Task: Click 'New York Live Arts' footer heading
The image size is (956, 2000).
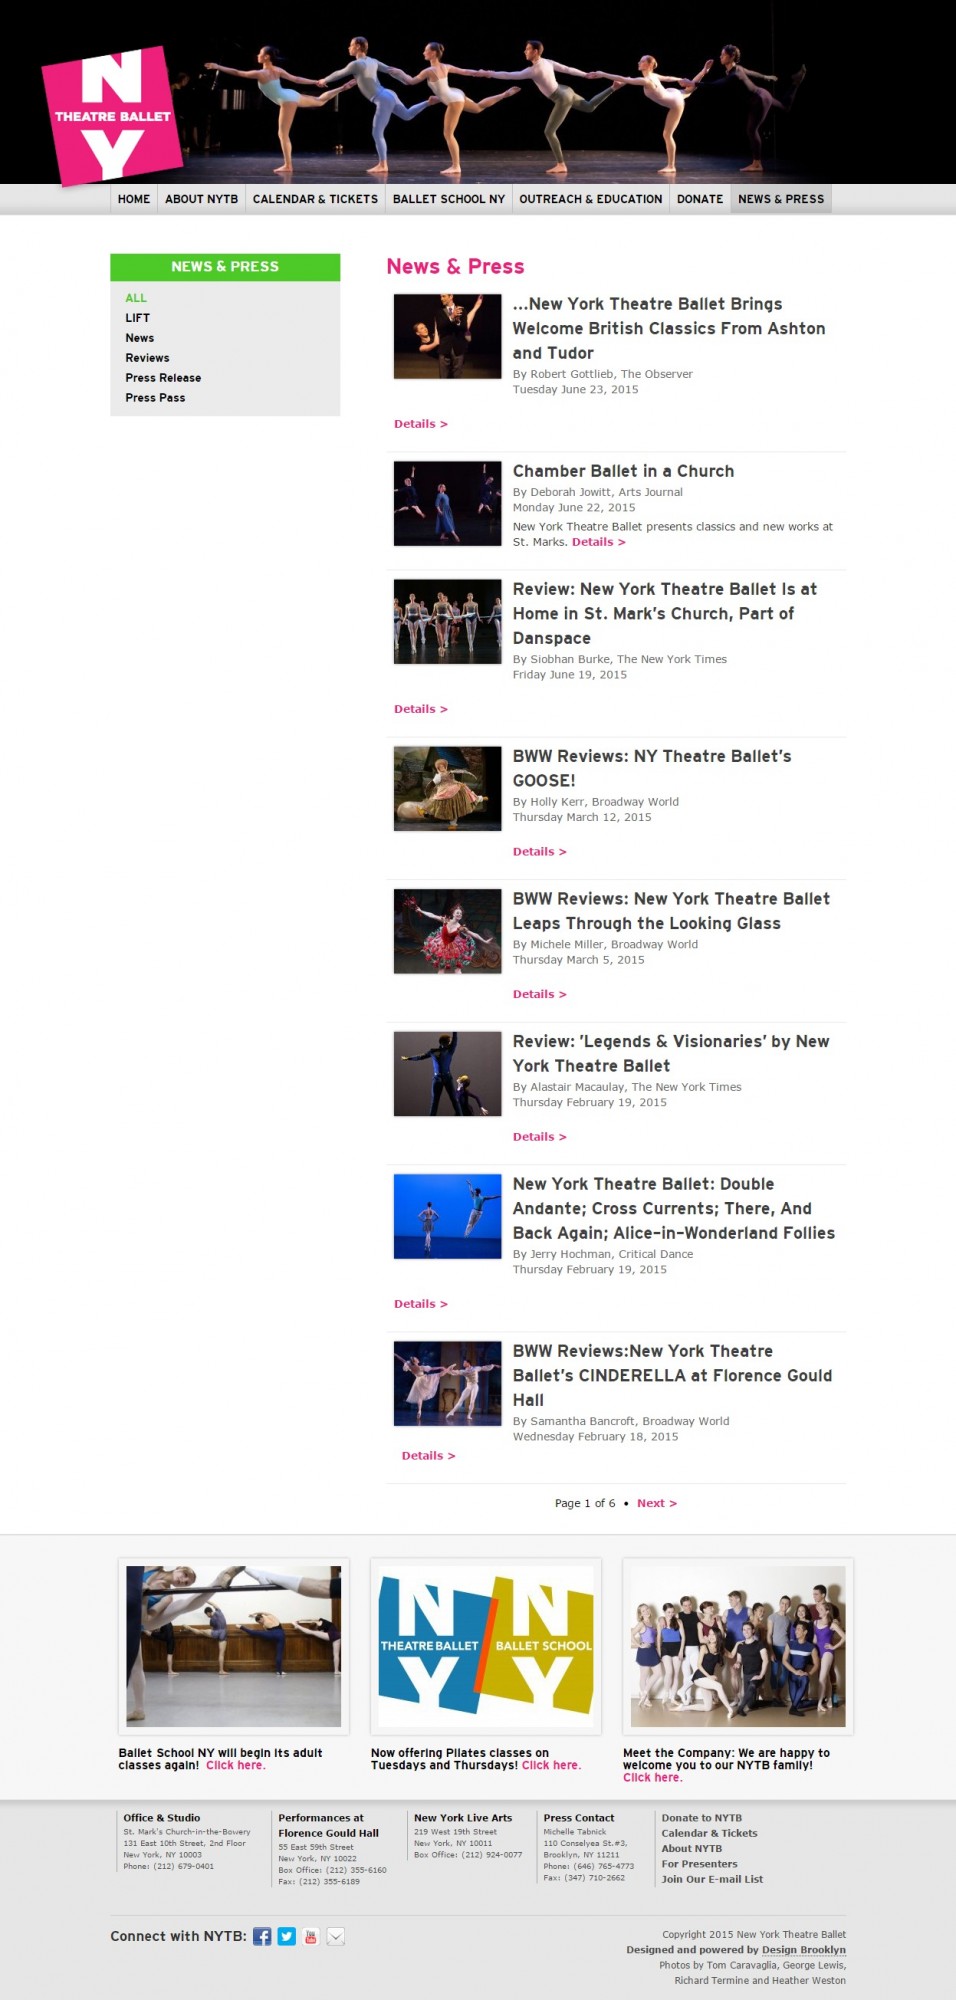Action: point(463,1818)
